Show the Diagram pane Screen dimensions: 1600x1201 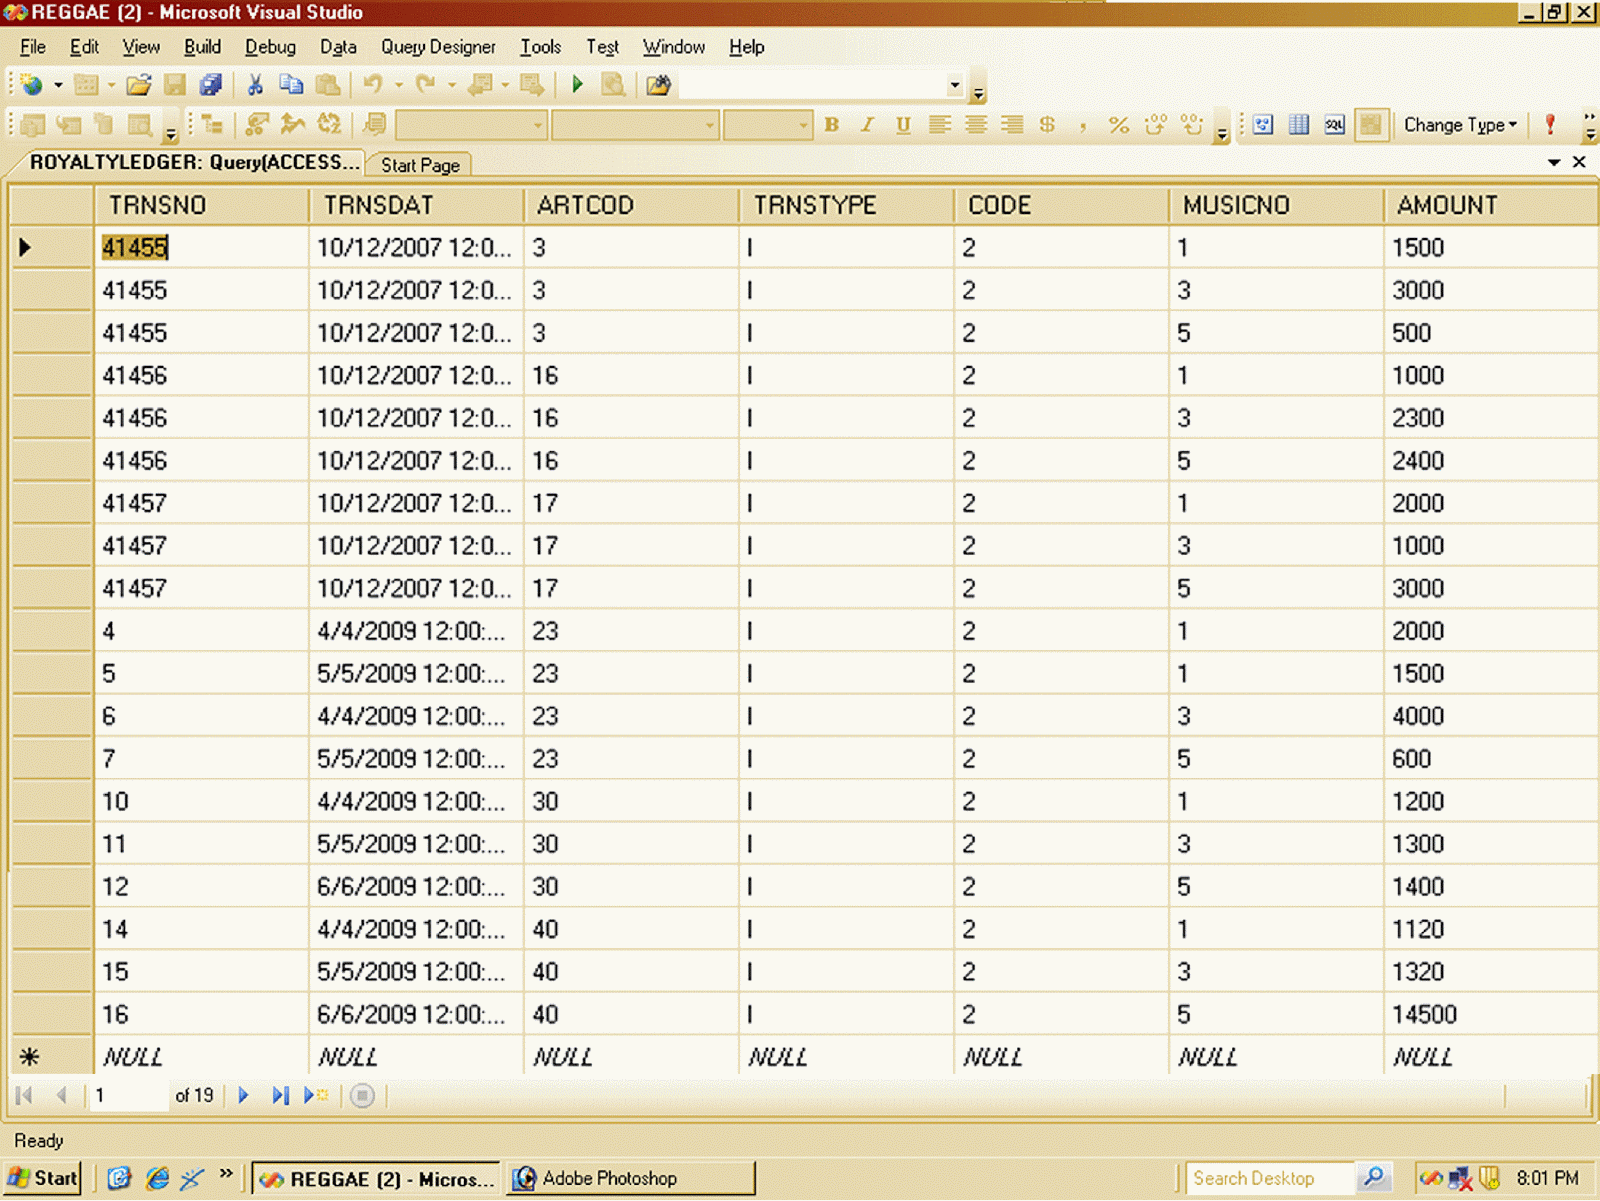(x=1263, y=125)
